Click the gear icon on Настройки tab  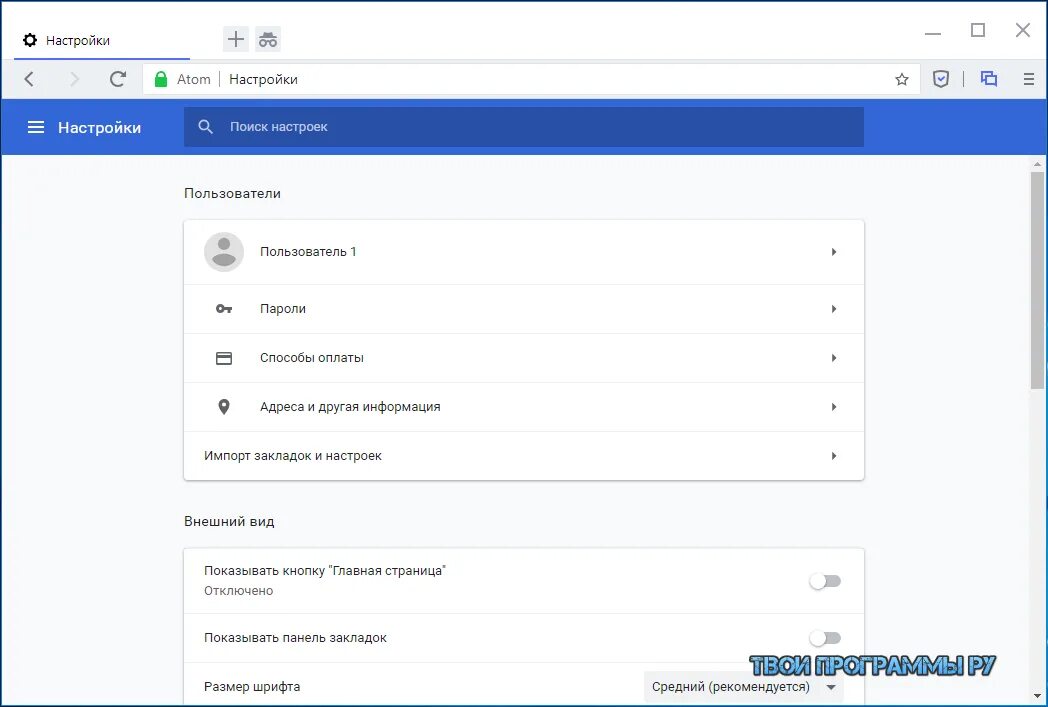pos(30,40)
